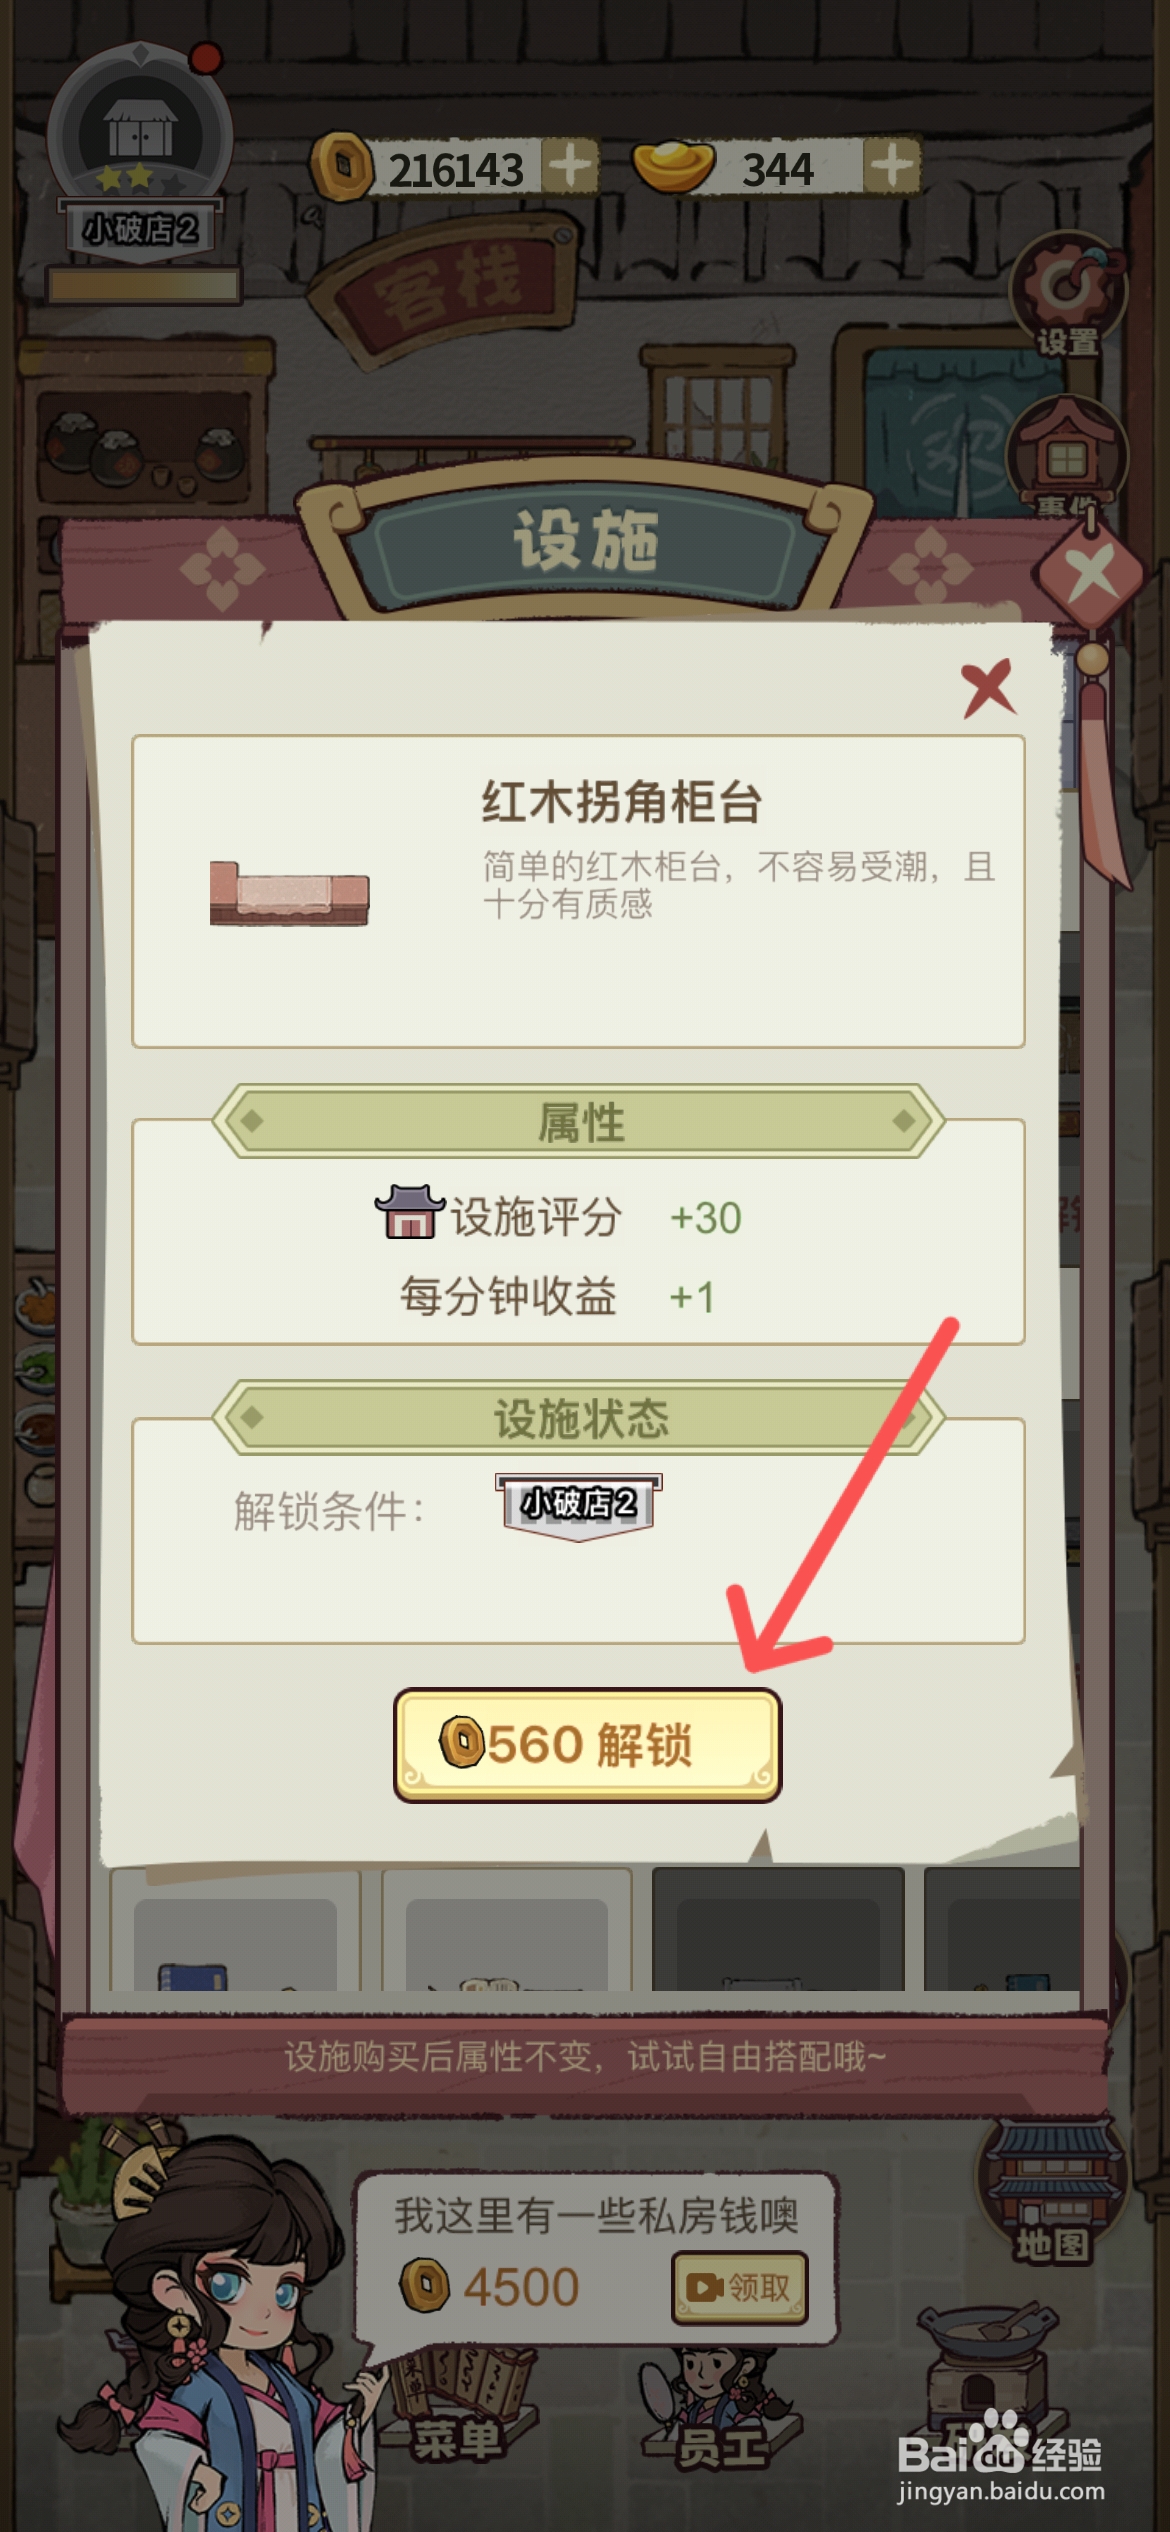Tap the 领取 video reward button
This screenshot has width=1170, height=2532.
[739, 2286]
